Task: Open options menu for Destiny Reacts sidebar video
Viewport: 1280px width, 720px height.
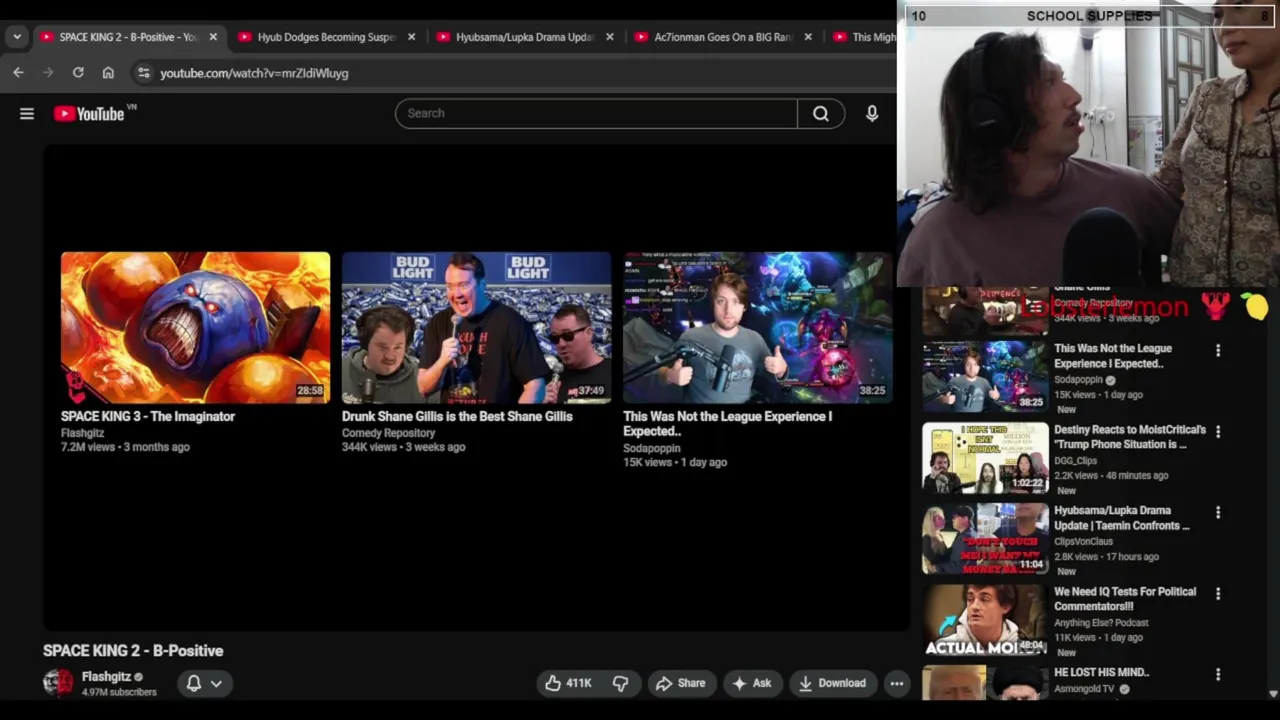Action: pos(1218,431)
